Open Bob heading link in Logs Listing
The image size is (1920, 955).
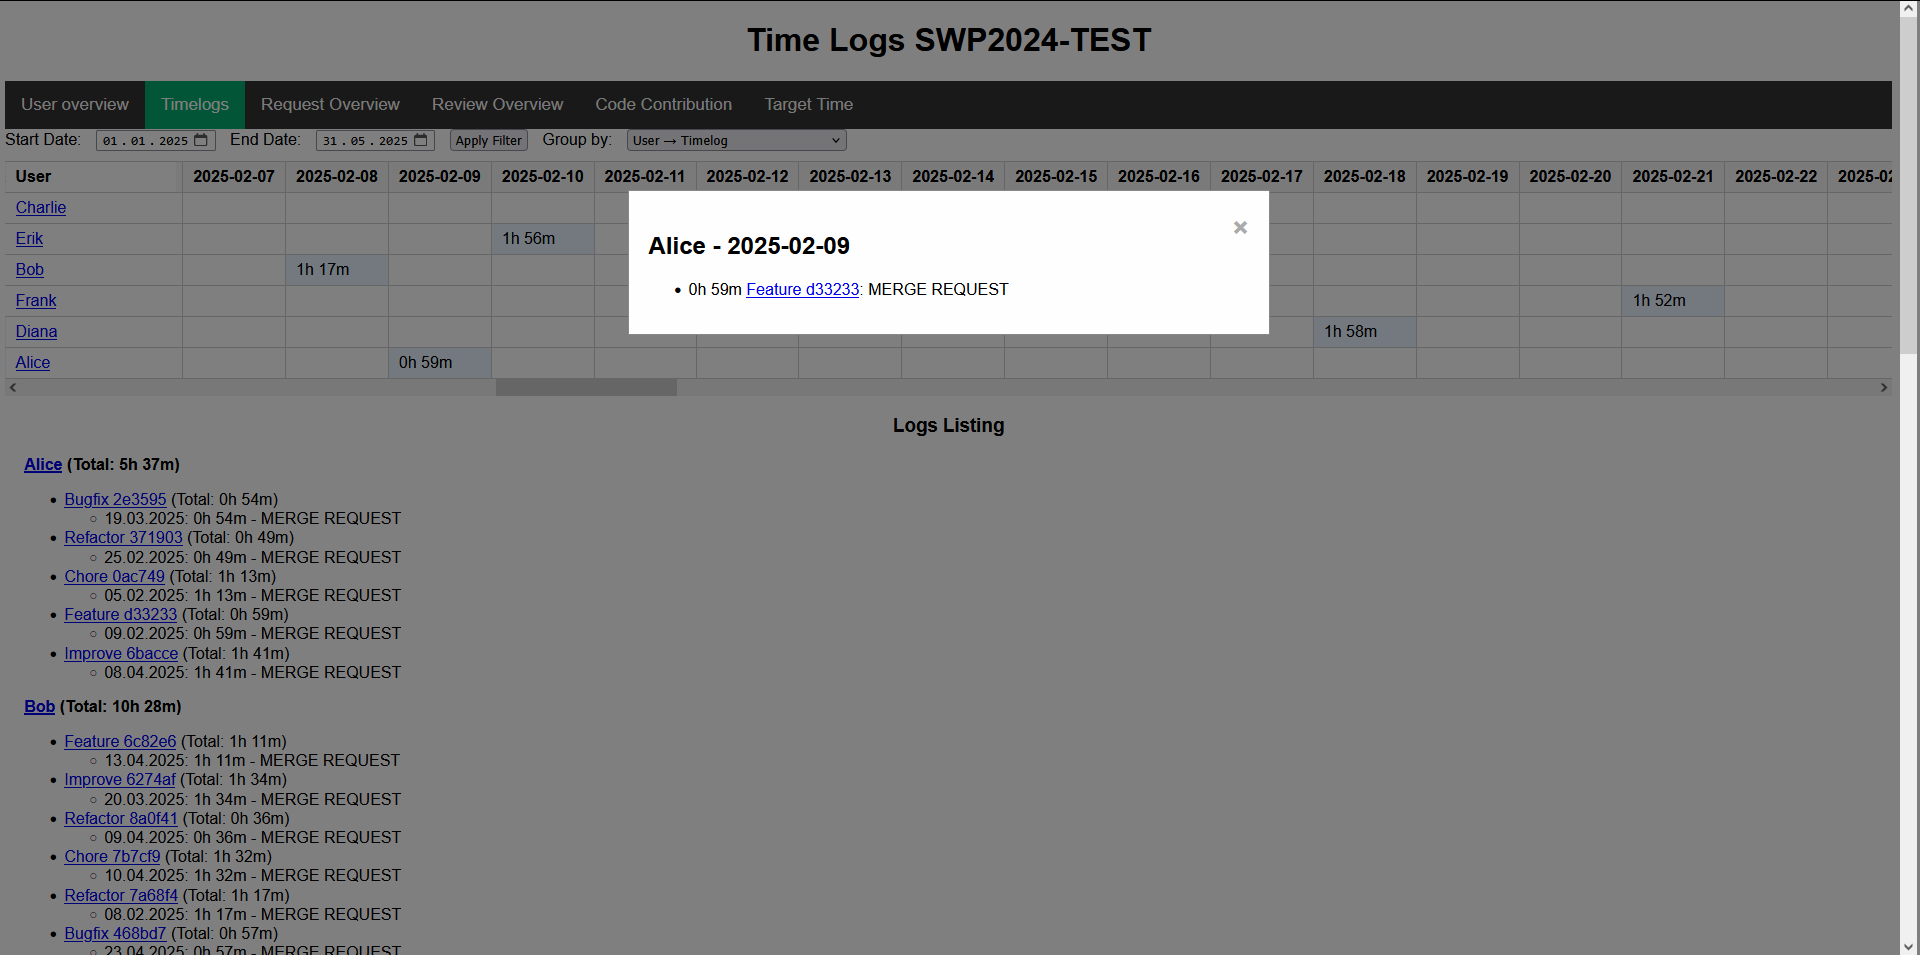(39, 707)
